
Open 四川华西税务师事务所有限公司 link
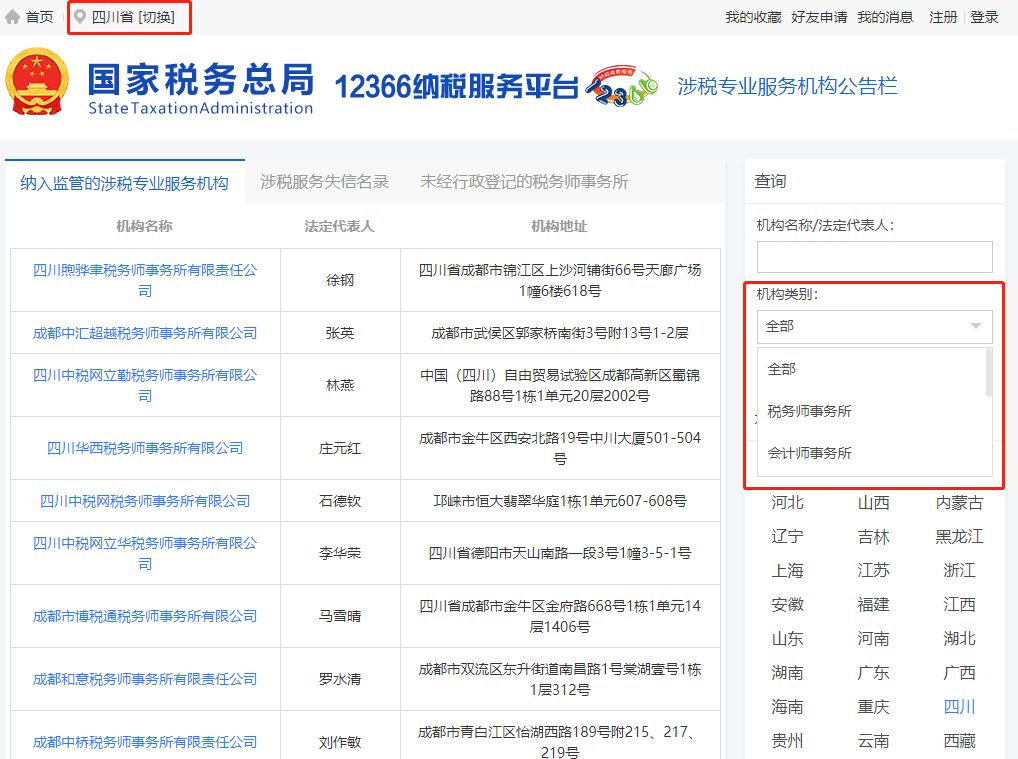(145, 448)
